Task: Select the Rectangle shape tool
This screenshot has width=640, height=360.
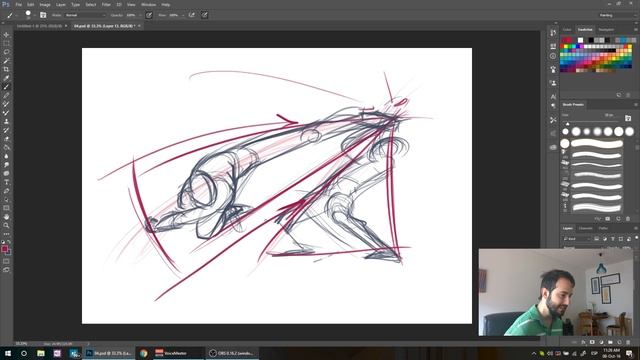Action: [x=6, y=208]
